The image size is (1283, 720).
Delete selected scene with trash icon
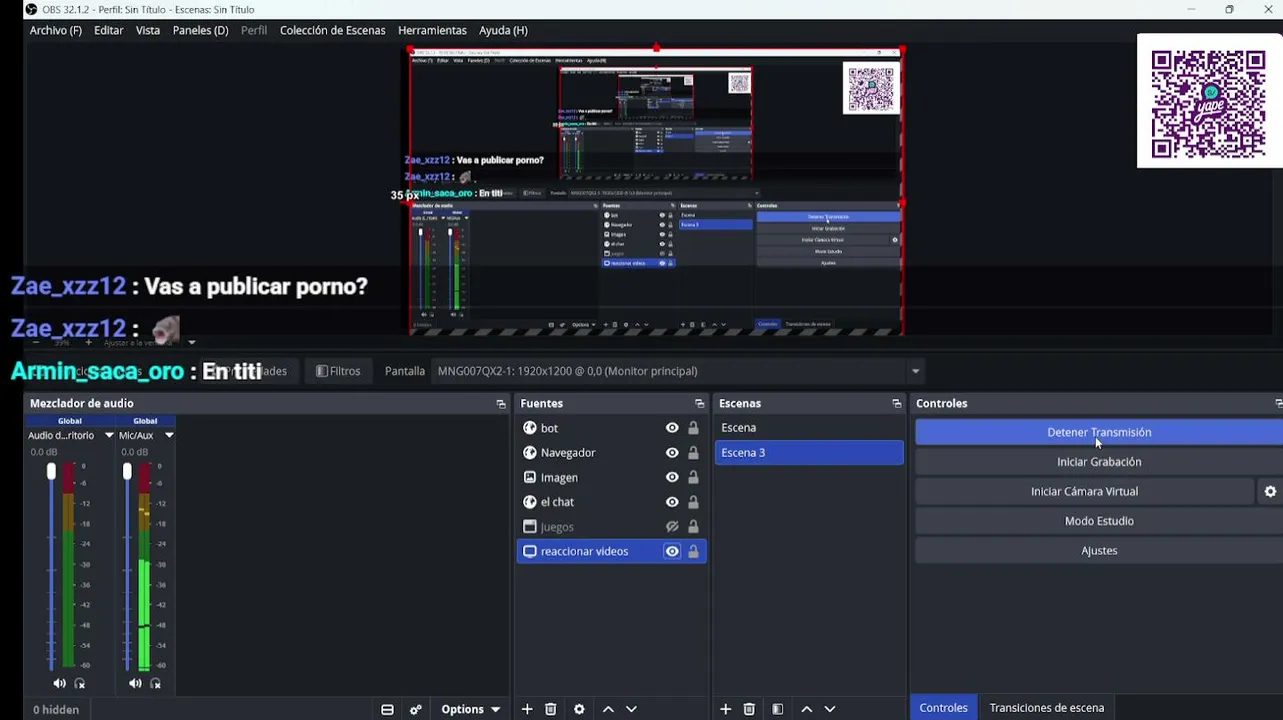coord(749,709)
